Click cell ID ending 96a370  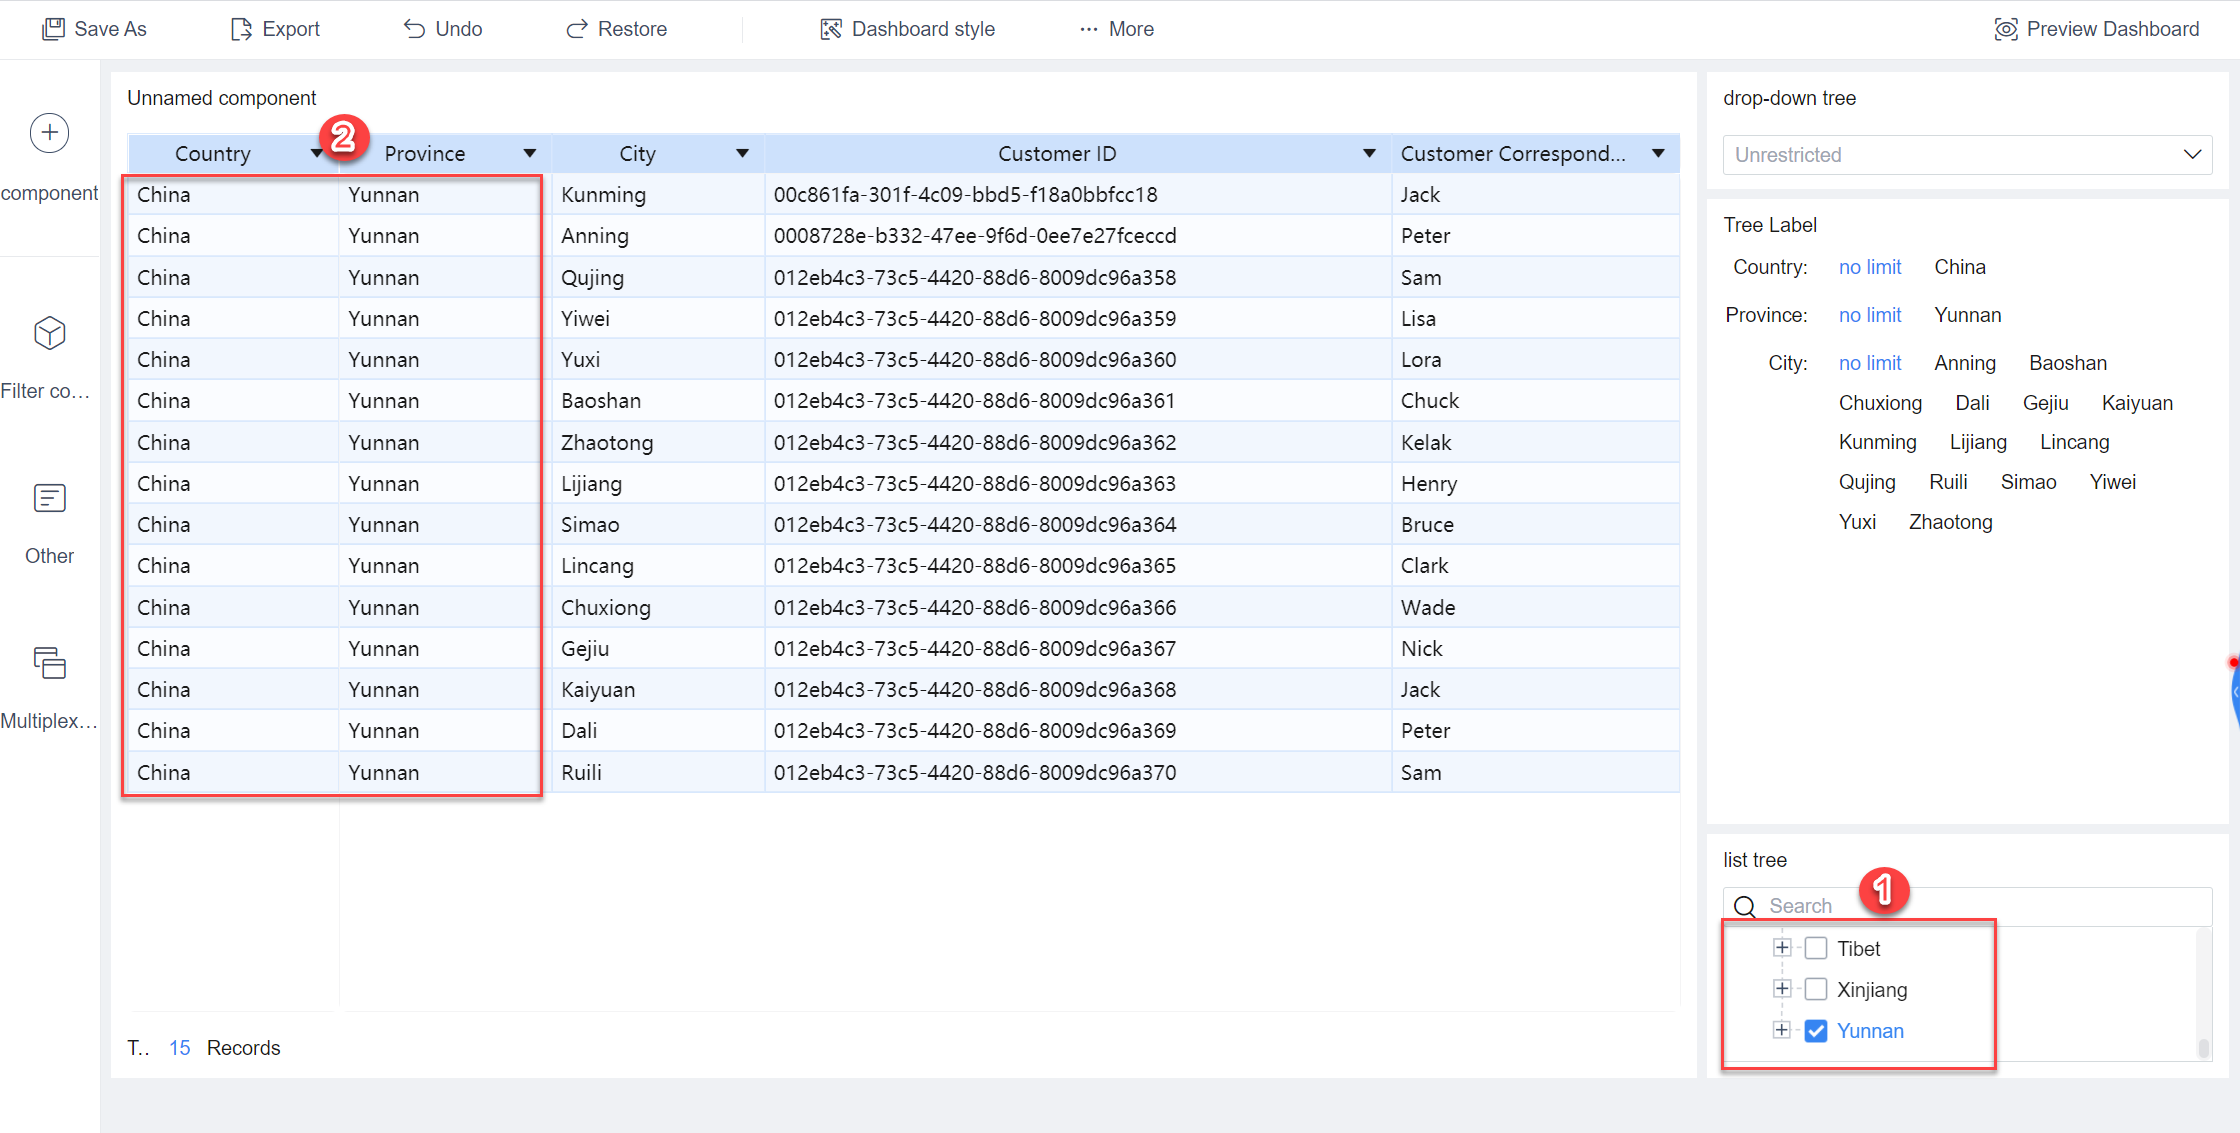(x=1077, y=773)
